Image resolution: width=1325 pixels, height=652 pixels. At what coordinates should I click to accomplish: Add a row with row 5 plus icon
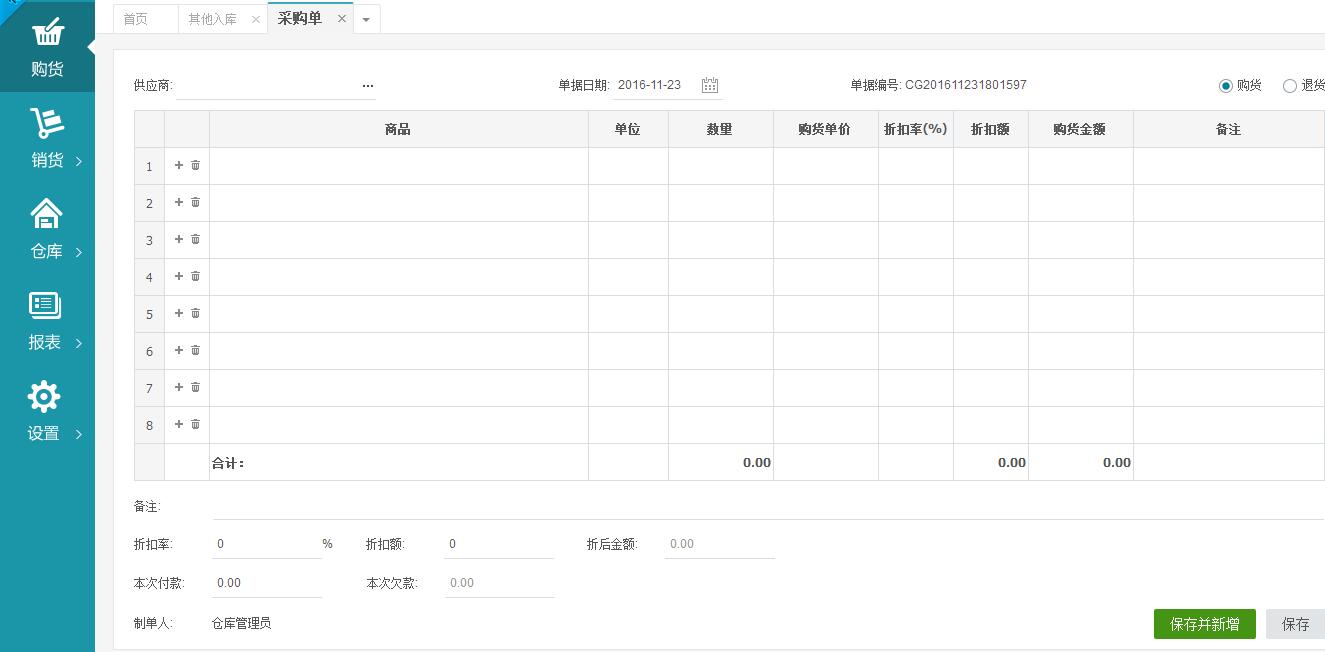(x=179, y=313)
